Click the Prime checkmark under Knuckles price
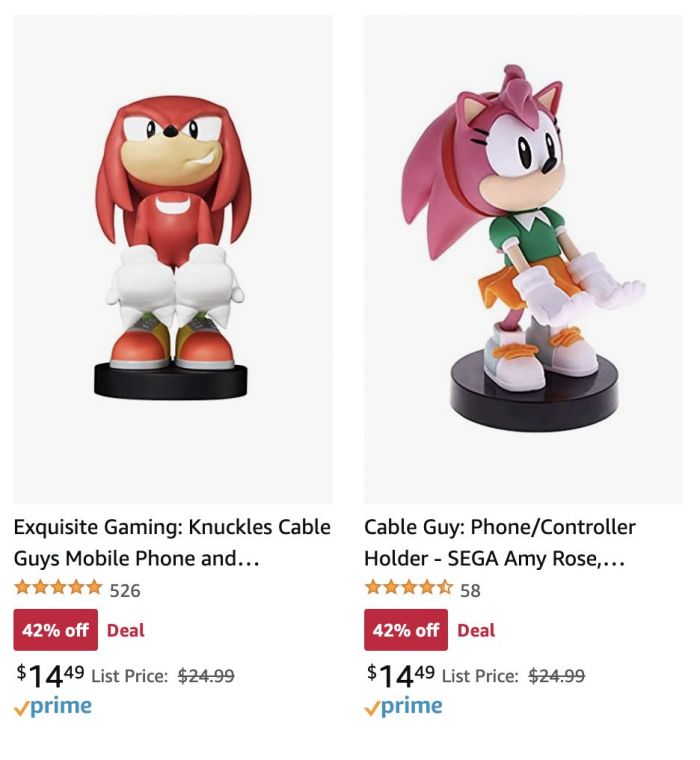The image size is (700, 760). (x=22, y=709)
